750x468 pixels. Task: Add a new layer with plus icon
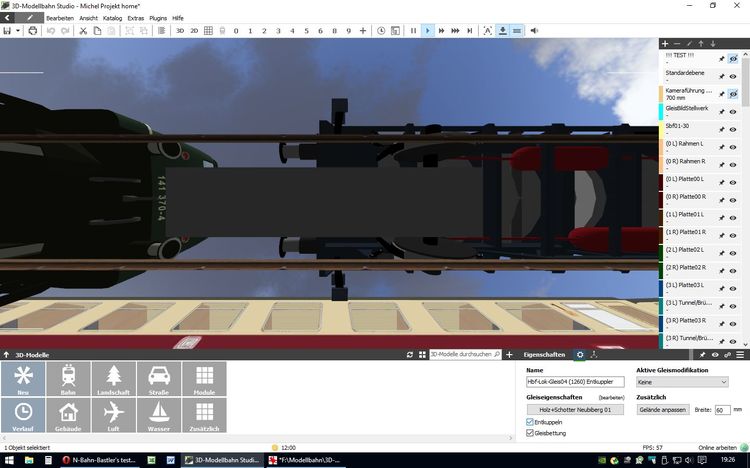[665, 44]
